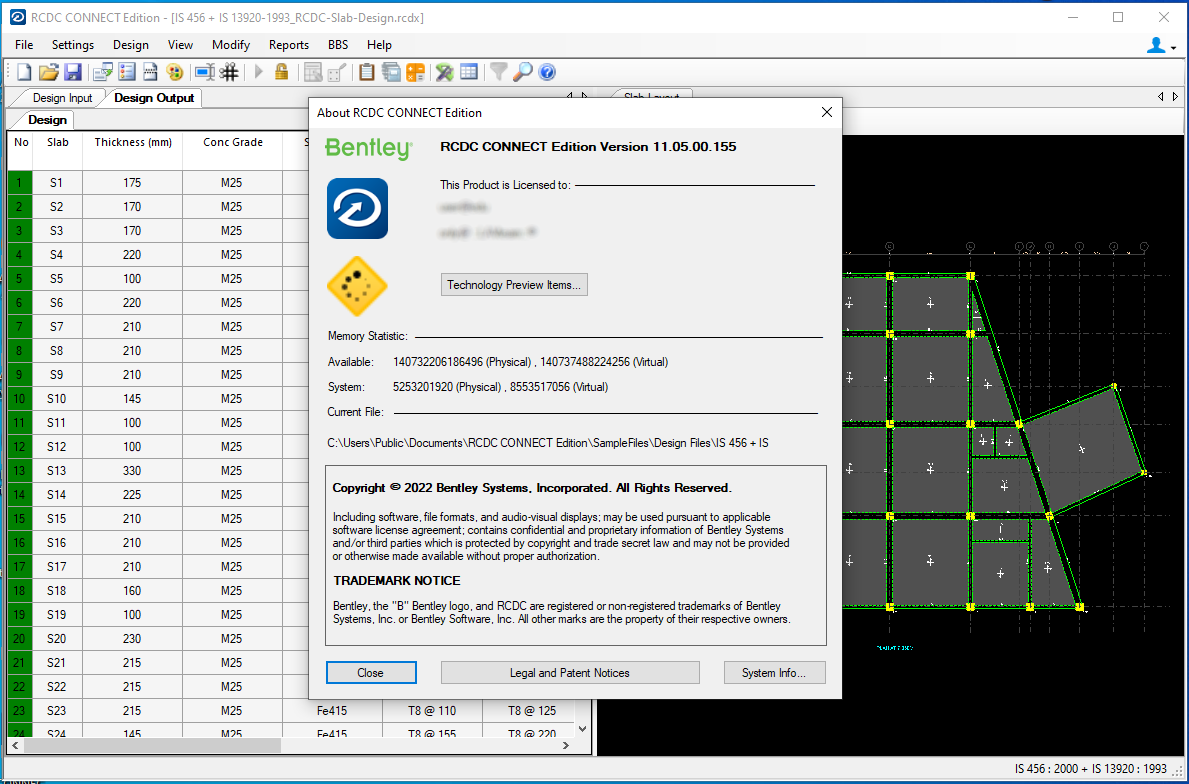Click the colored bullet list toolbar icon
This screenshot has height=784, width=1189.
pos(127,72)
